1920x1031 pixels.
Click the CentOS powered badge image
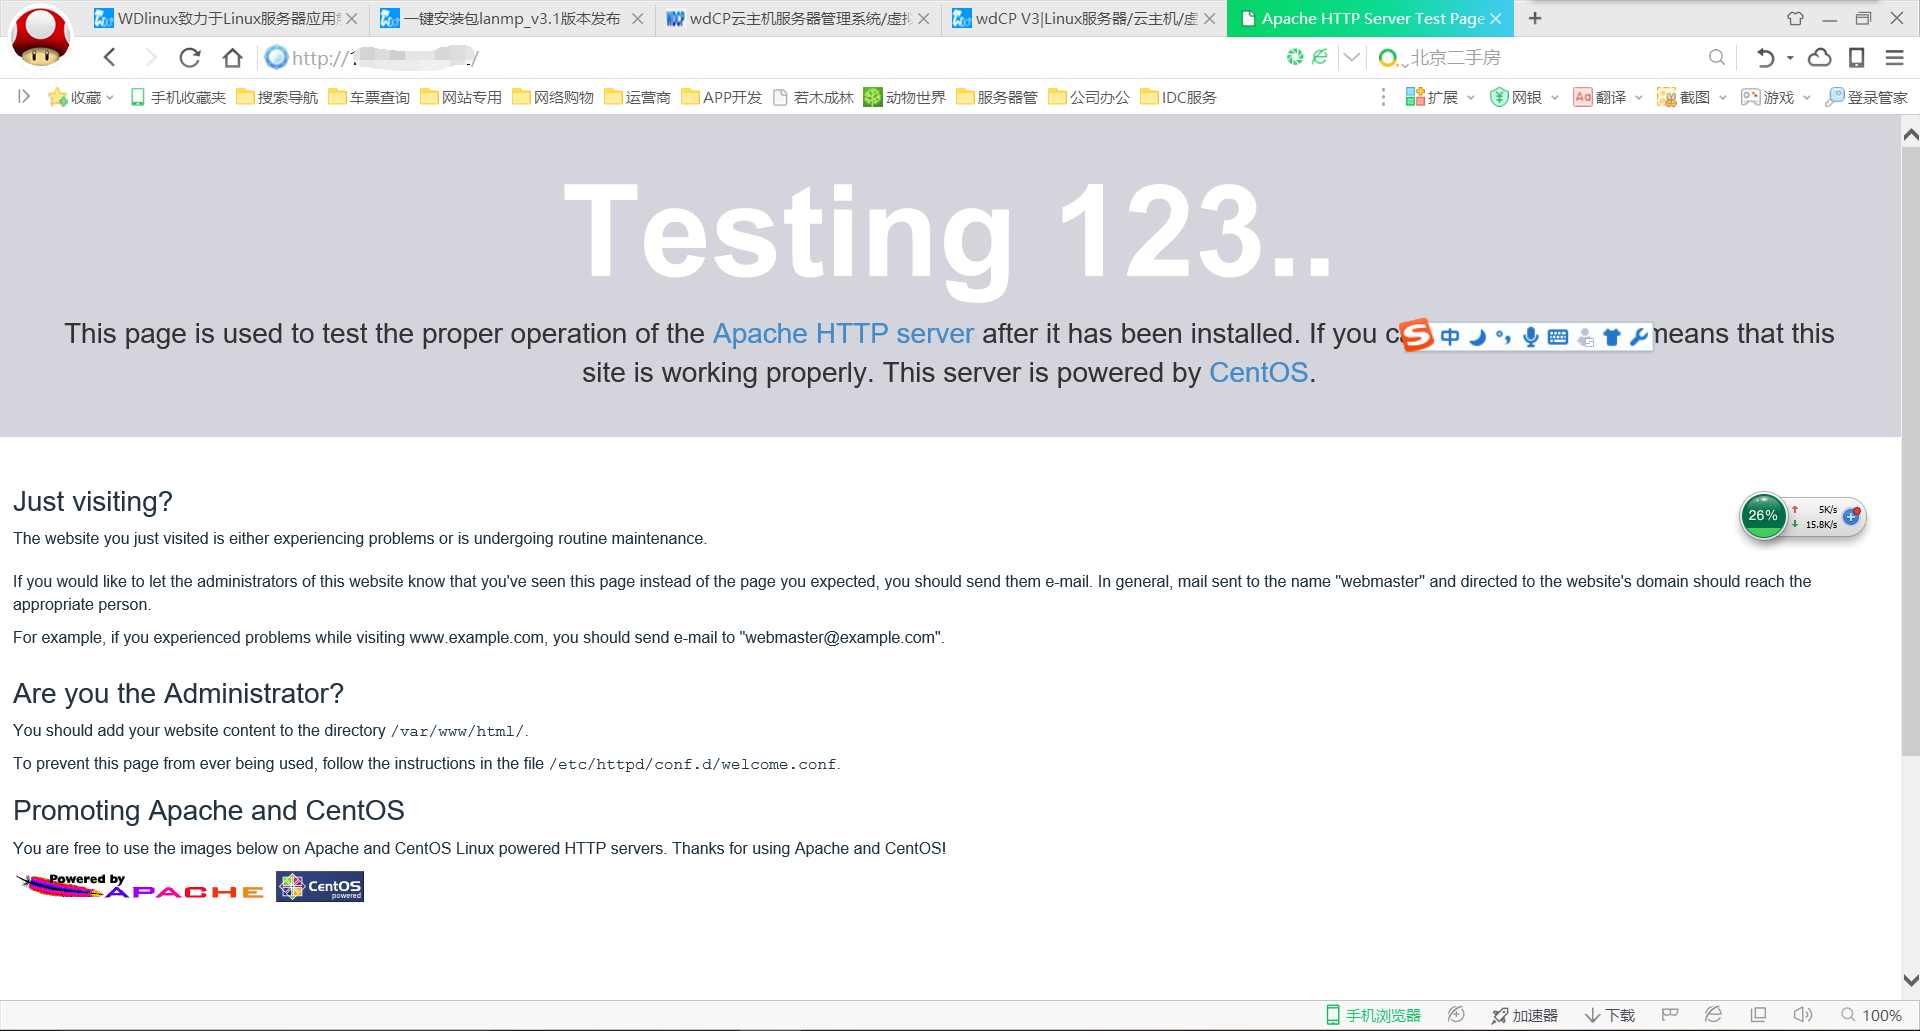tap(320, 886)
